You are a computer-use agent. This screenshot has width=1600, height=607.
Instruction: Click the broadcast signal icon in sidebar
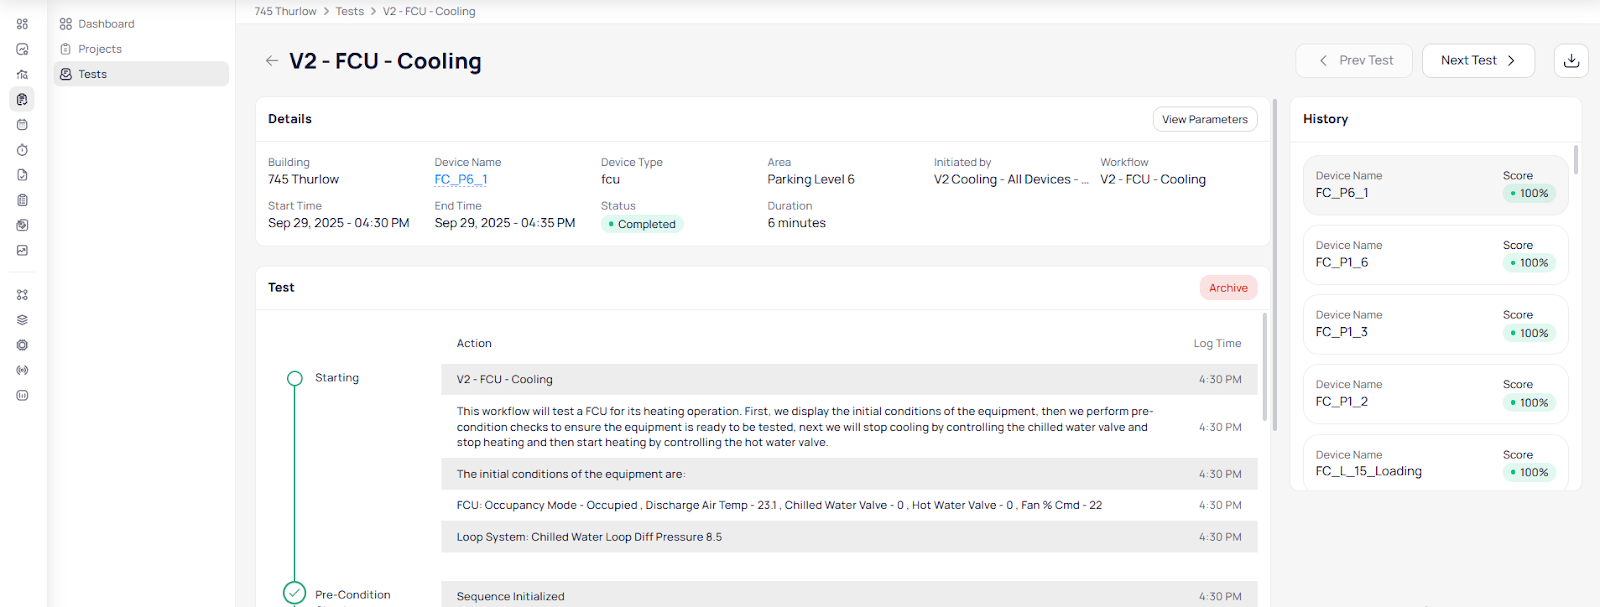(22, 370)
